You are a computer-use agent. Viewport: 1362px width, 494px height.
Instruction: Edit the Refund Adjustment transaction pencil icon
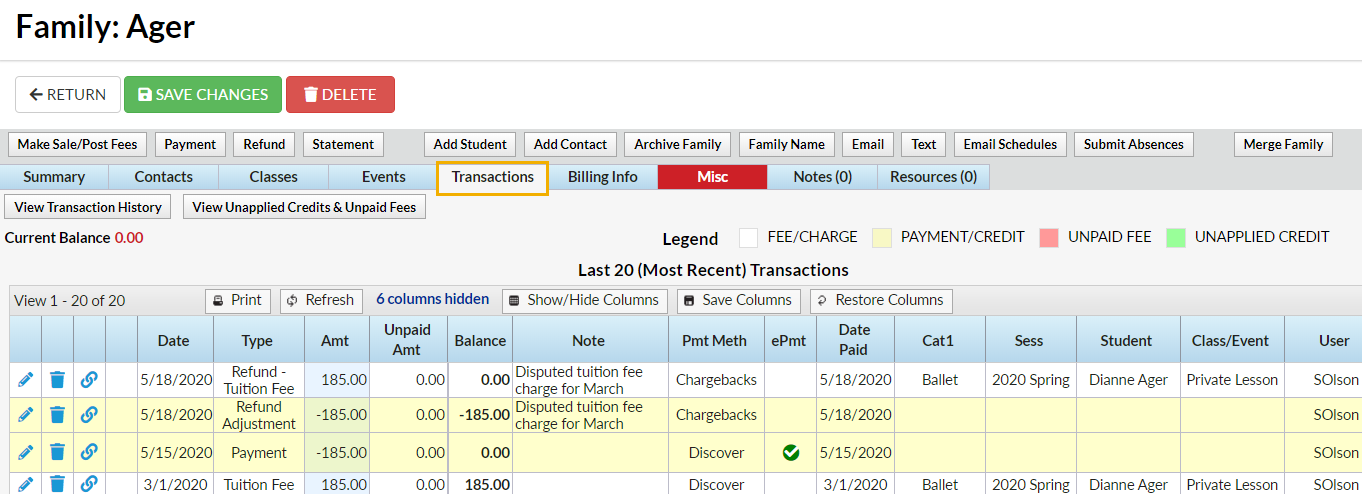(x=26, y=415)
